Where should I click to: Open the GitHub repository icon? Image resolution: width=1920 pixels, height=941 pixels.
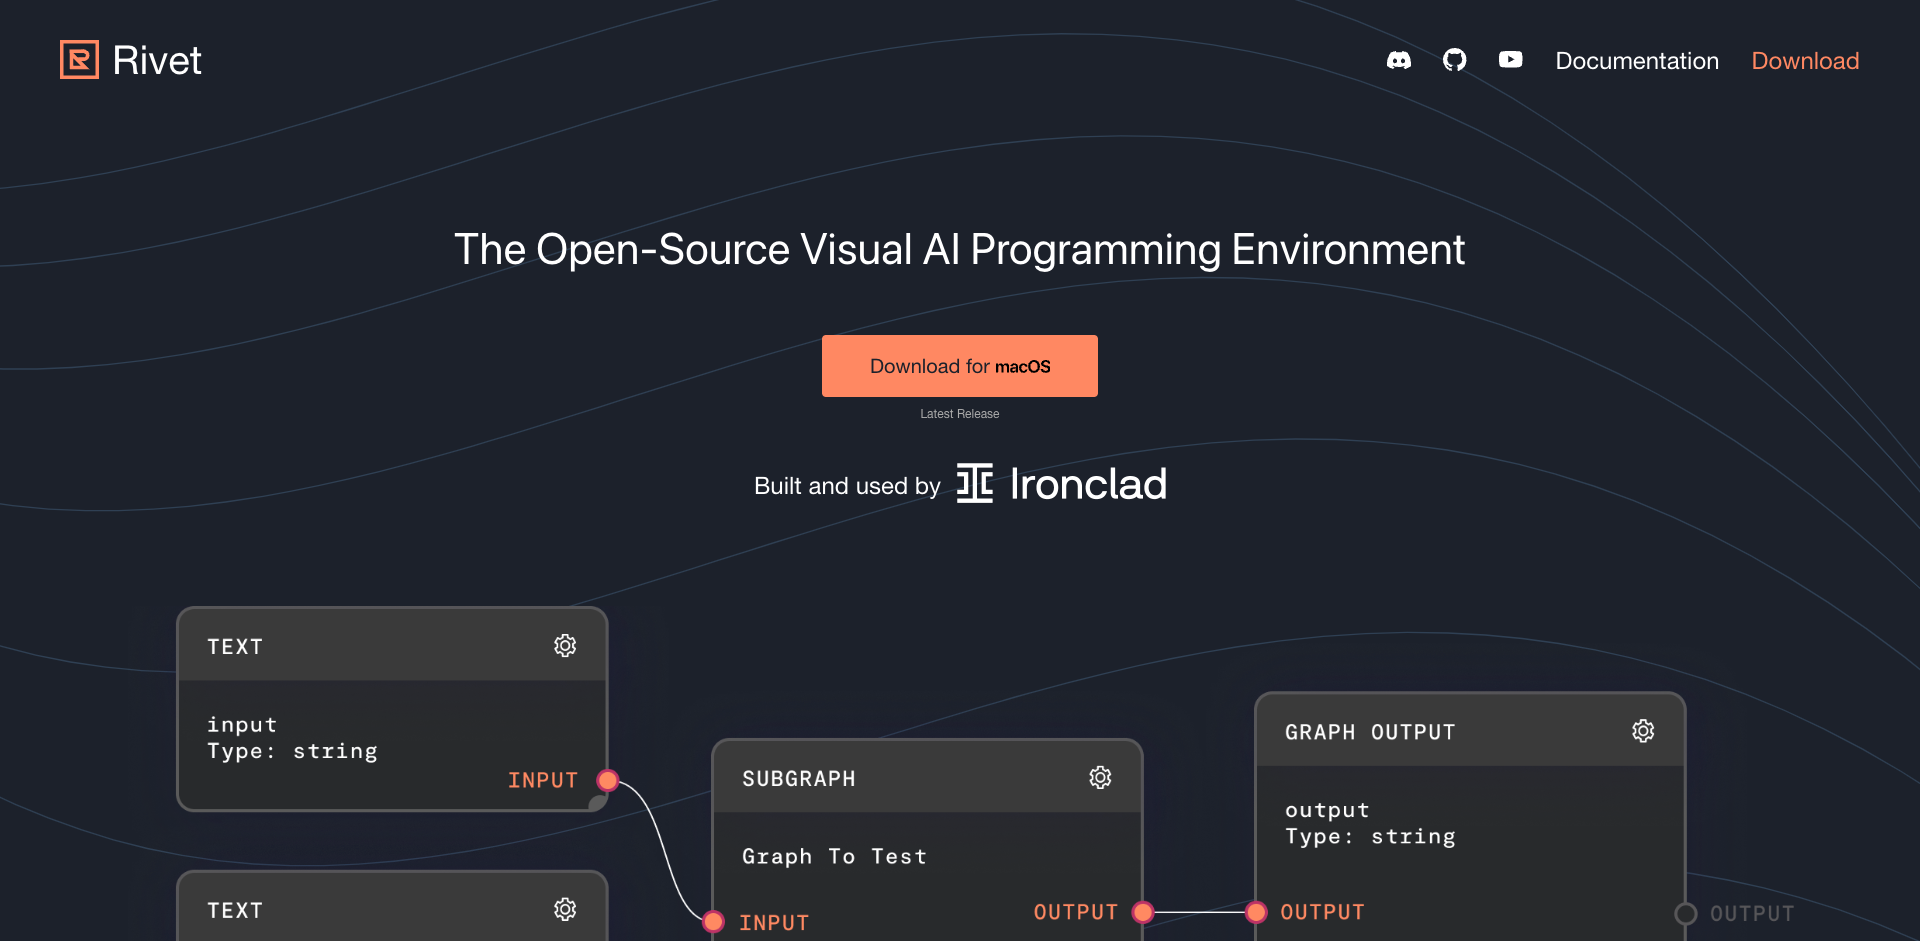[x=1455, y=61]
